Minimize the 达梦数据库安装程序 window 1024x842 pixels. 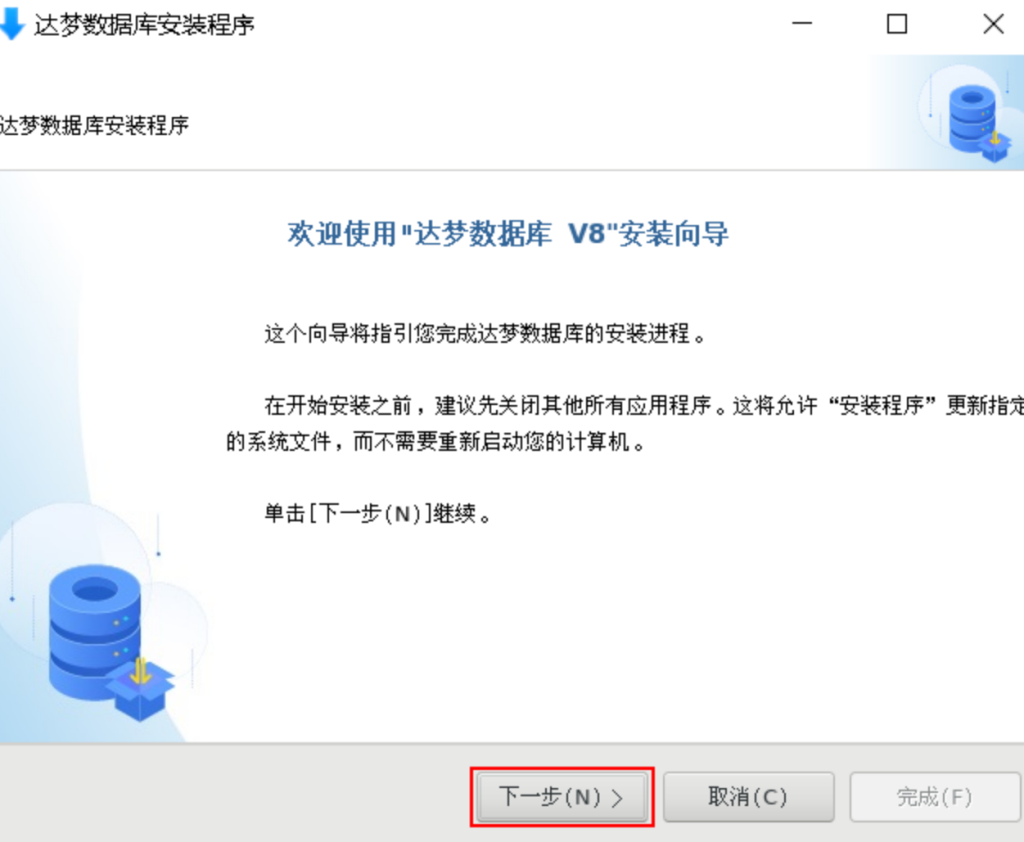pyautogui.click(x=802, y=24)
